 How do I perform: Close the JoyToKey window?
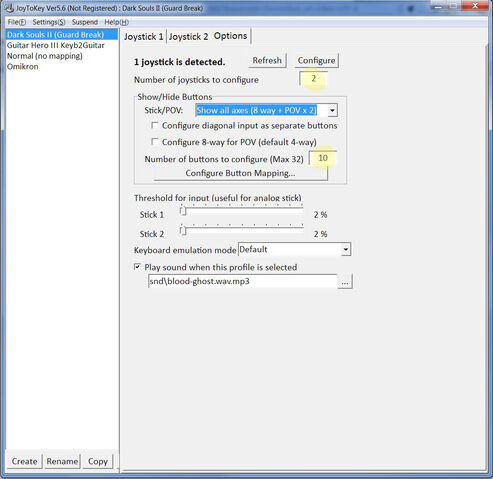pyautogui.click(x=475, y=6)
